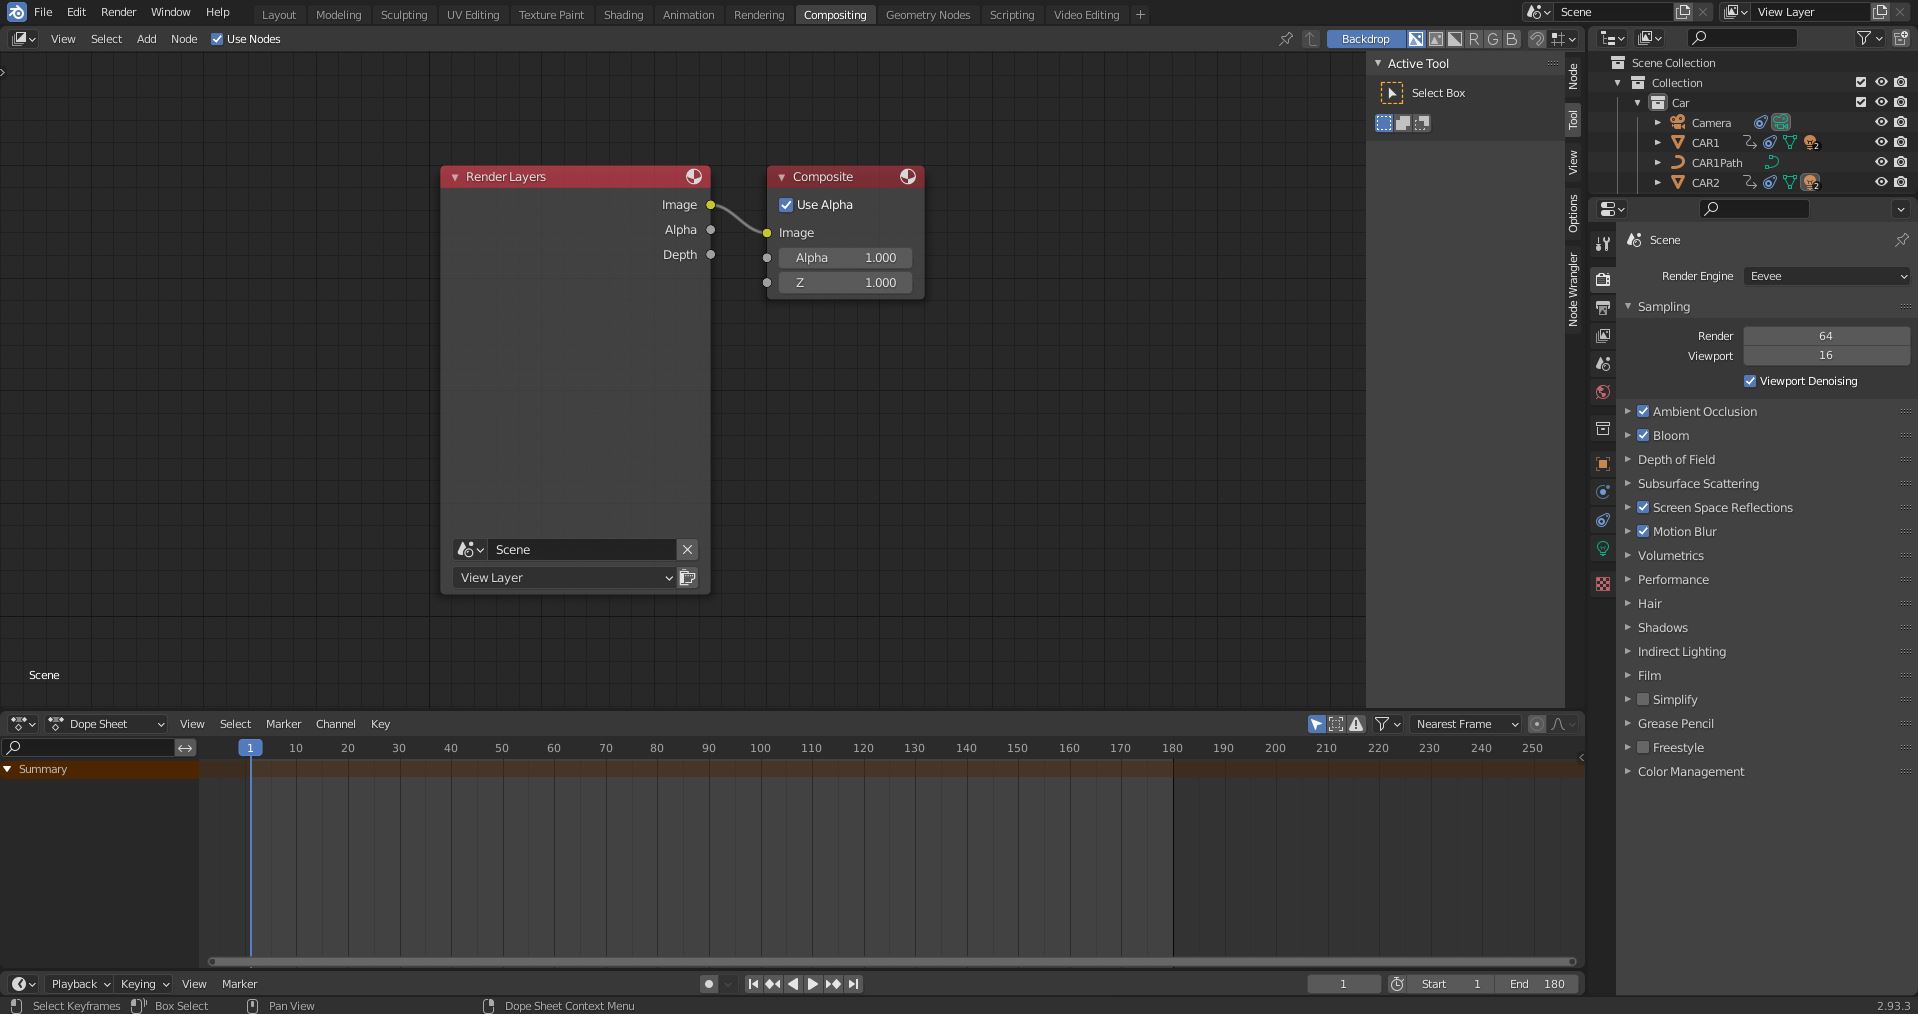Image resolution: width=1918 pixels, height=1014 pixels.
Task: Open the Dope Sheet mode dropdown
Action: click(x=107, y=724)
